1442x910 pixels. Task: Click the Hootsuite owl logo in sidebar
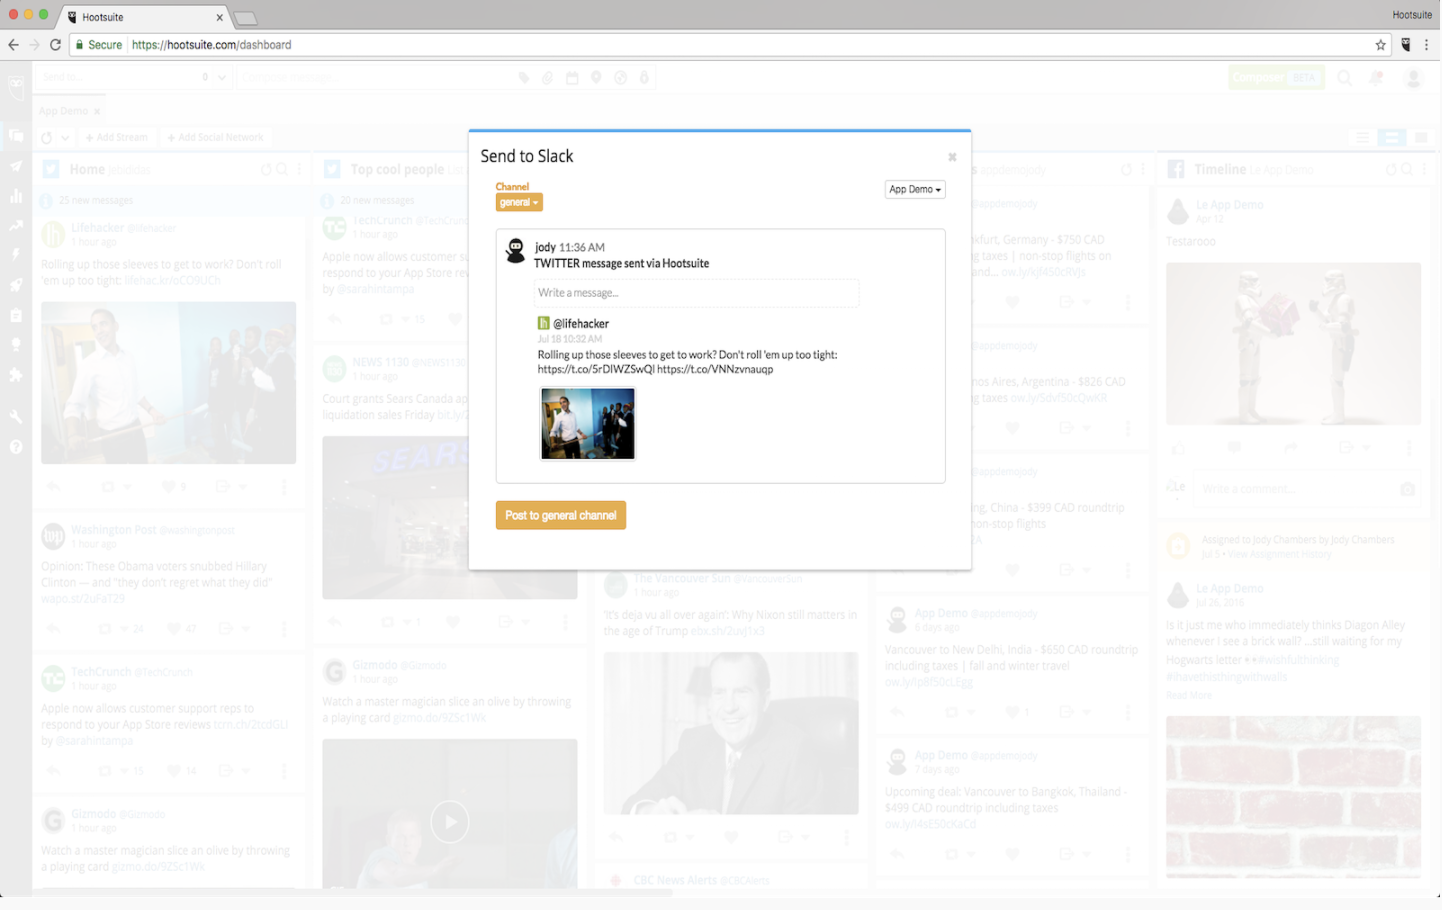click(x=16, y=88)
